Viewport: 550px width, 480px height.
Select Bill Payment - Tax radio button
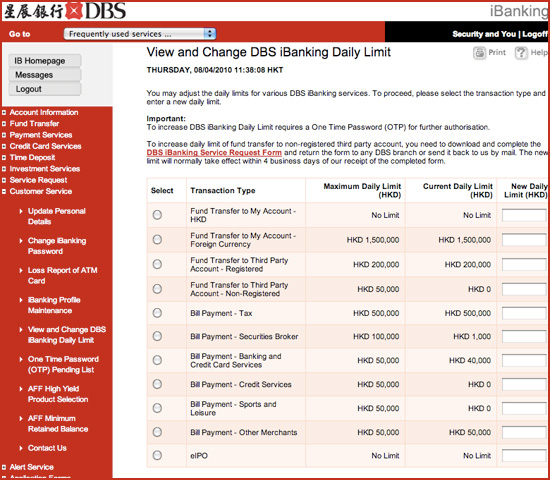coord(157,313)
